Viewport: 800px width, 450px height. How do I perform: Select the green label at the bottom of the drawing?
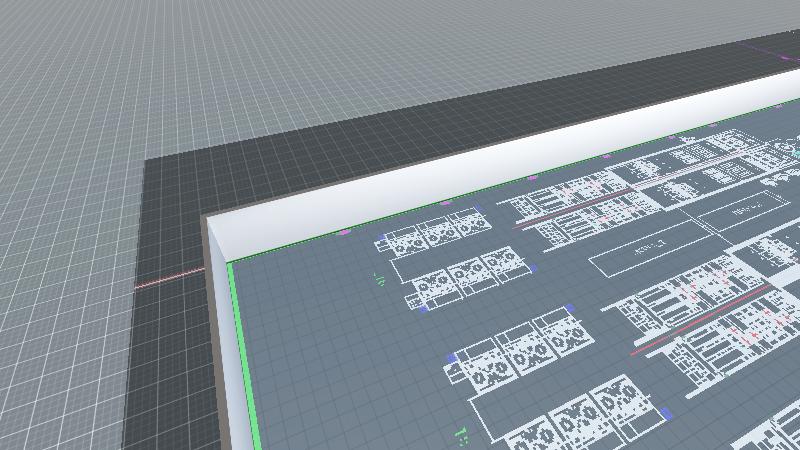pos(462,434)
